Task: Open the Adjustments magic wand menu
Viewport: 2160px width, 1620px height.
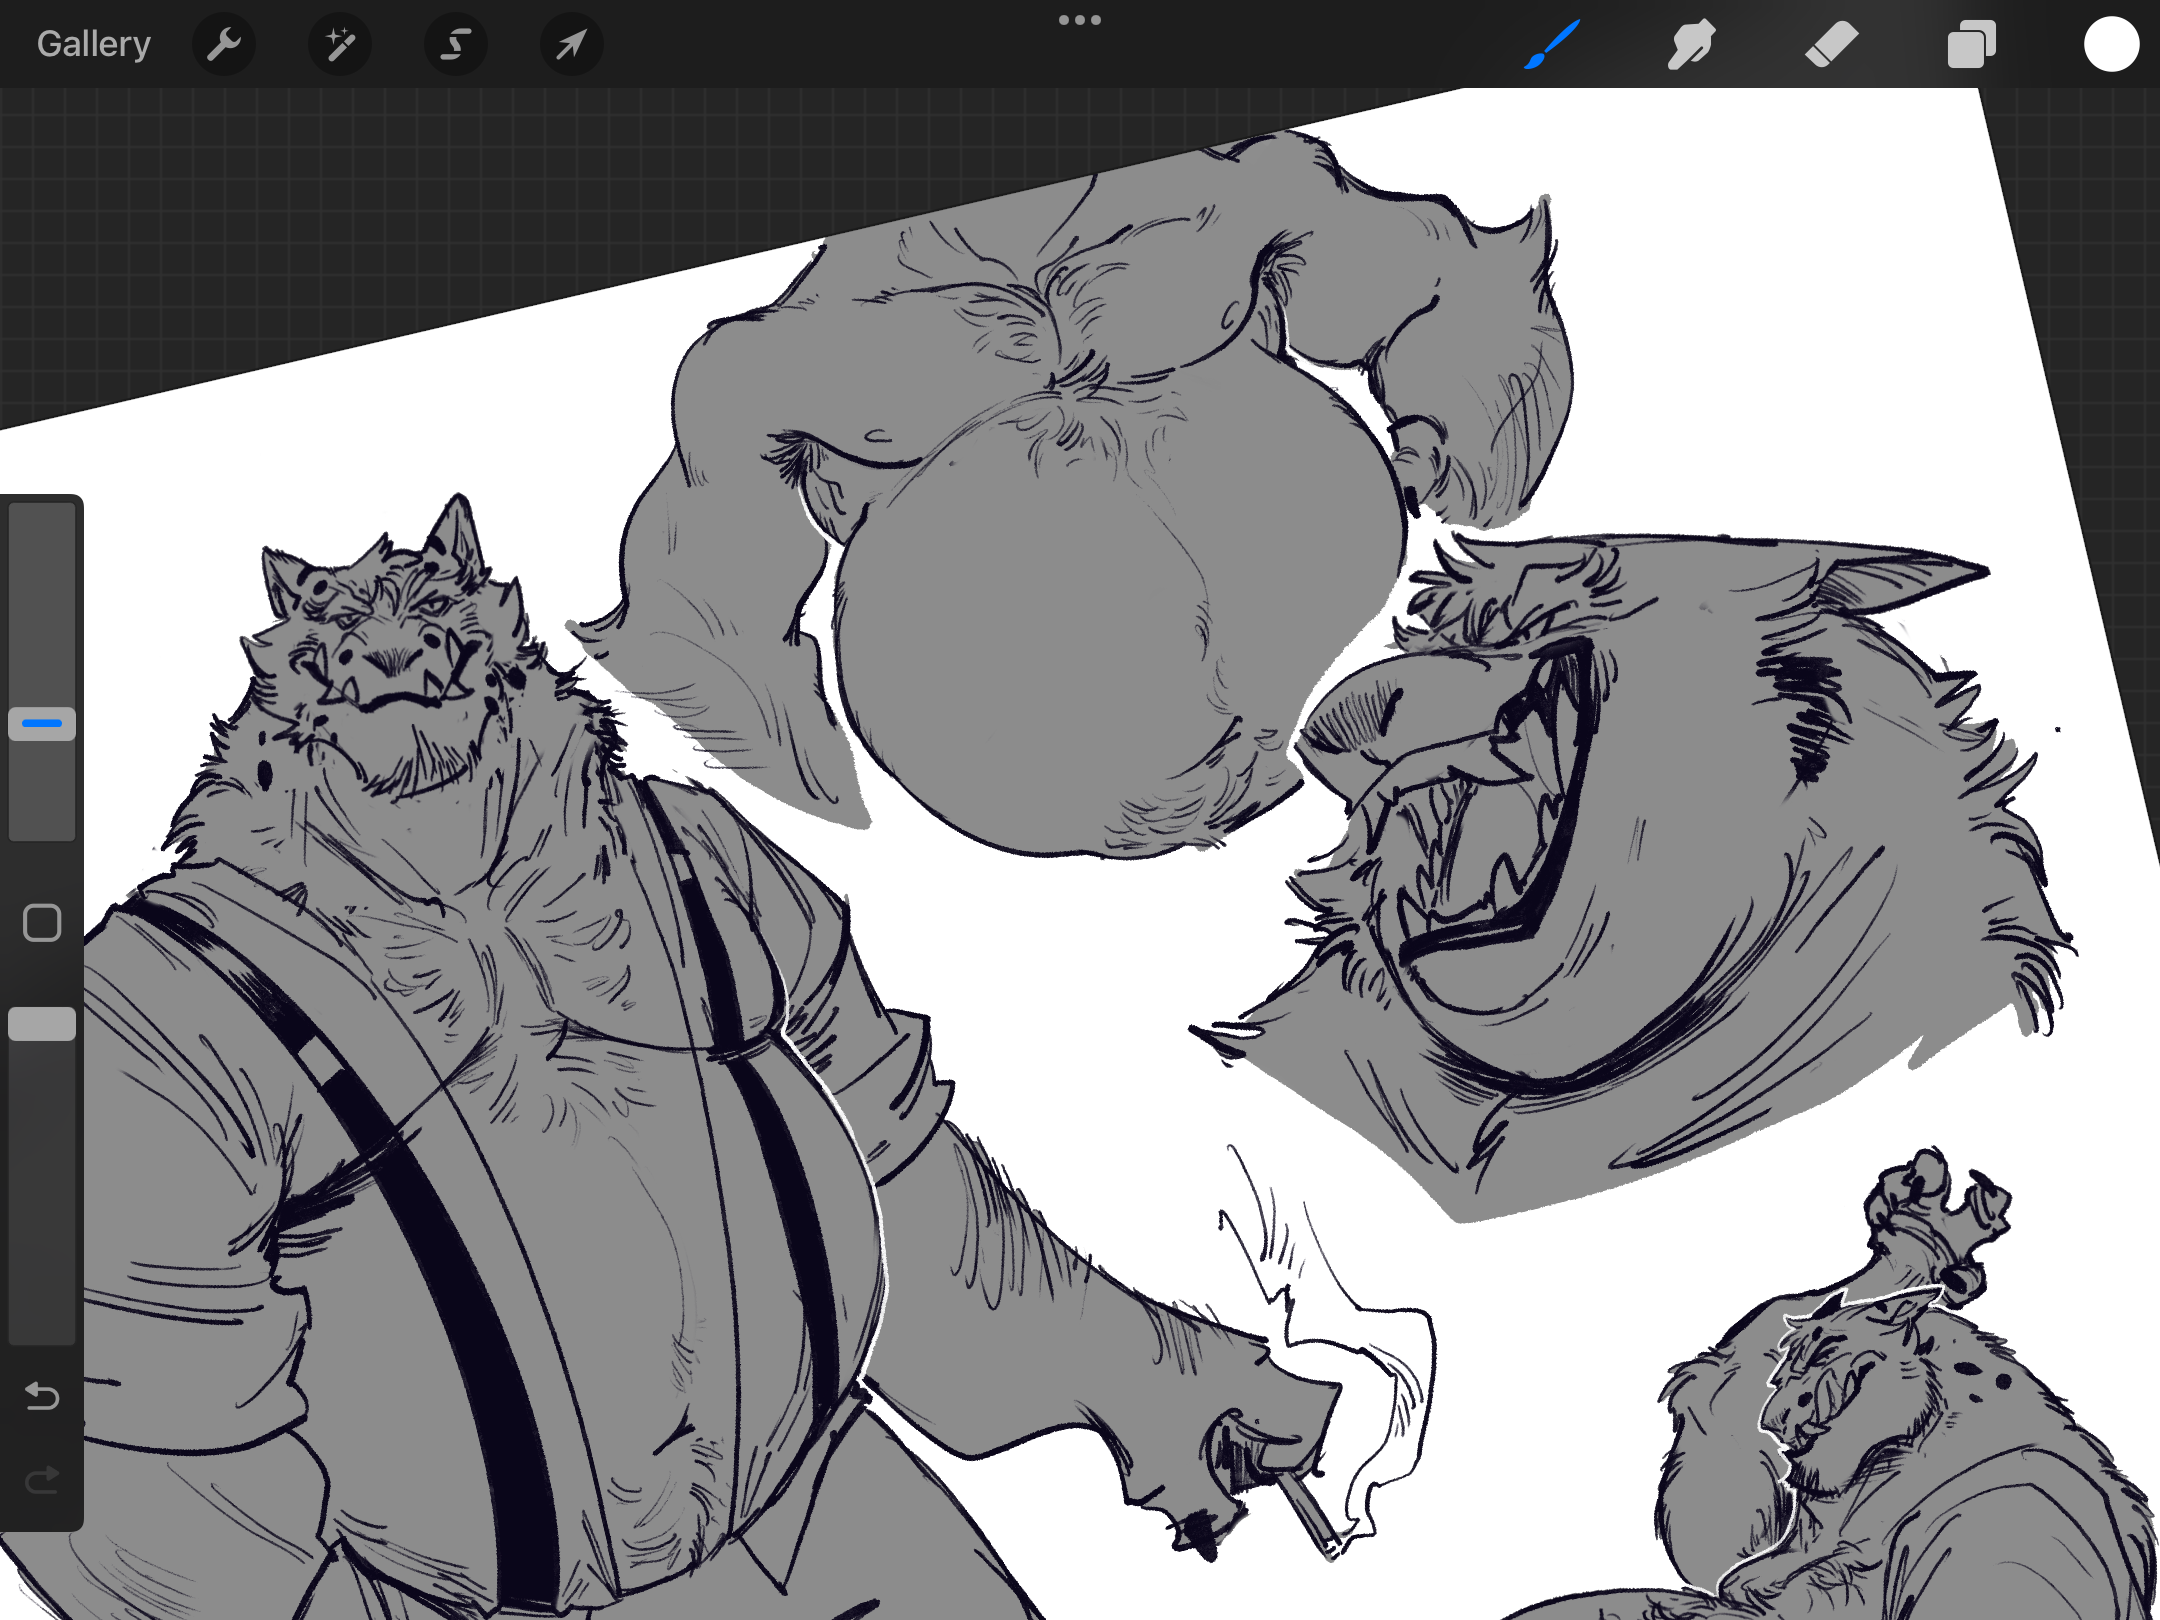Action: (340, 44)
